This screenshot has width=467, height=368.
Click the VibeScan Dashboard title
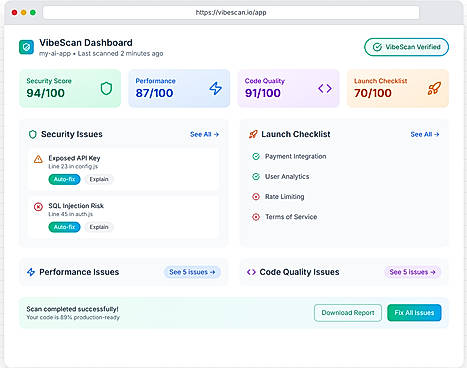pos(86,43)
